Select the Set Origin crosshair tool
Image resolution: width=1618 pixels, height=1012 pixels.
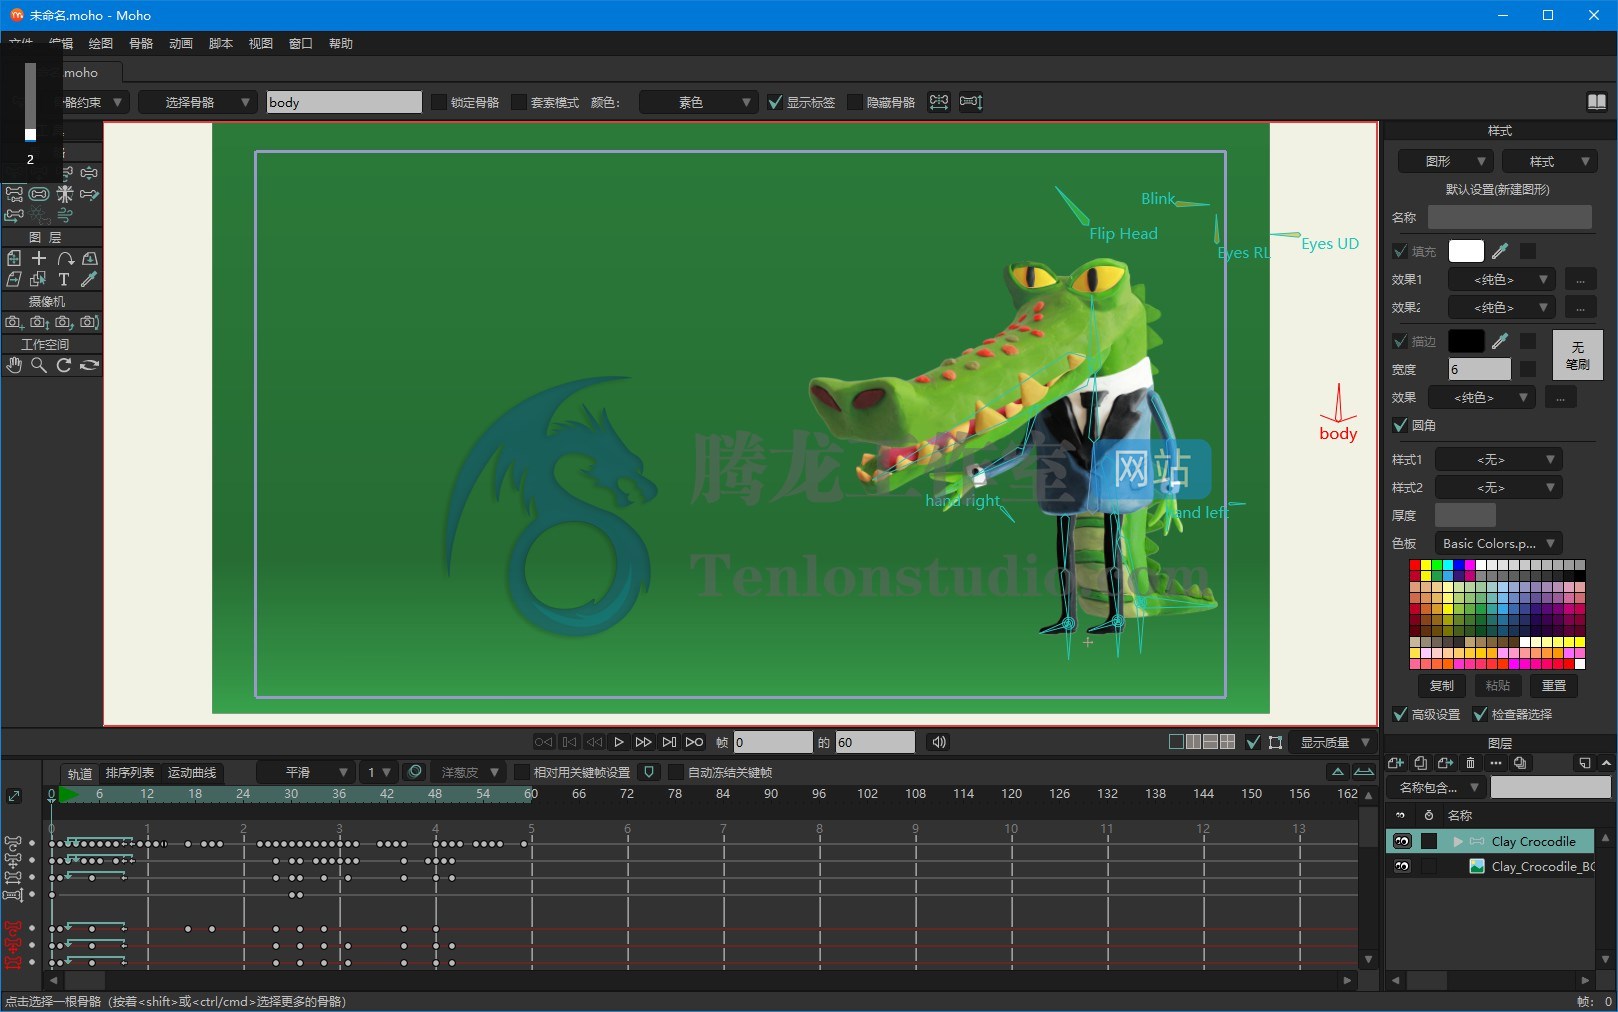(39, 258)
